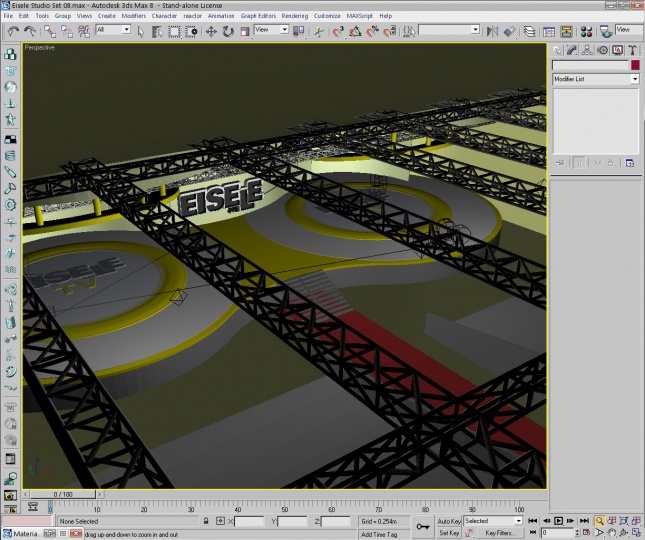Toggle Angle Snap in main toolbar
Screen dimensions: 645x540
[355, 32]
